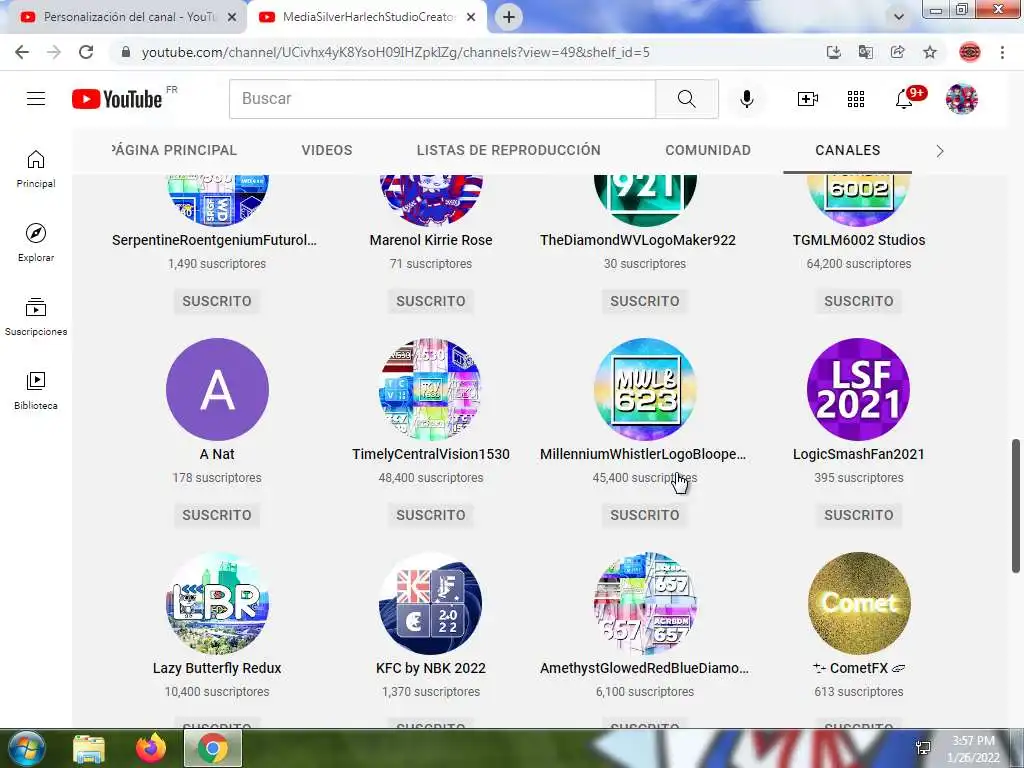Toggle SUSCRITO for TimelyCentralVision1530
The height and width of the screenshot is (768, 1024).
pos(431,515)
